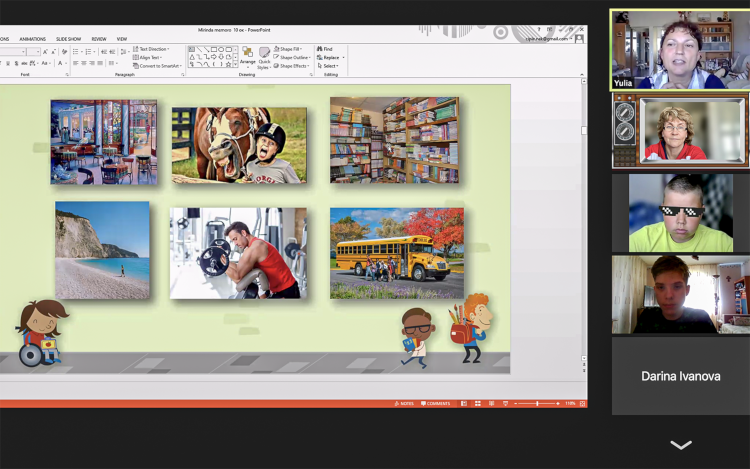Switch to Normal view icon
Image resolution: width=750 pixels, height=469 pixels.
(x=464, y=404)
